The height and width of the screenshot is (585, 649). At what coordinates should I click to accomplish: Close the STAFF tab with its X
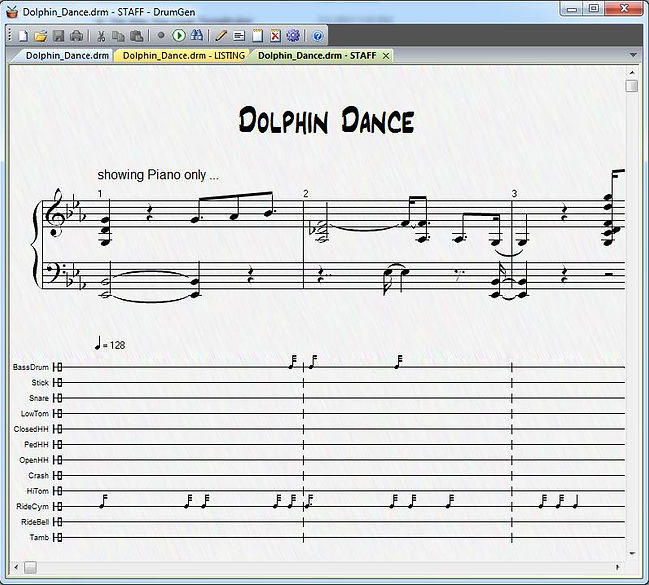tap(386, 55)
